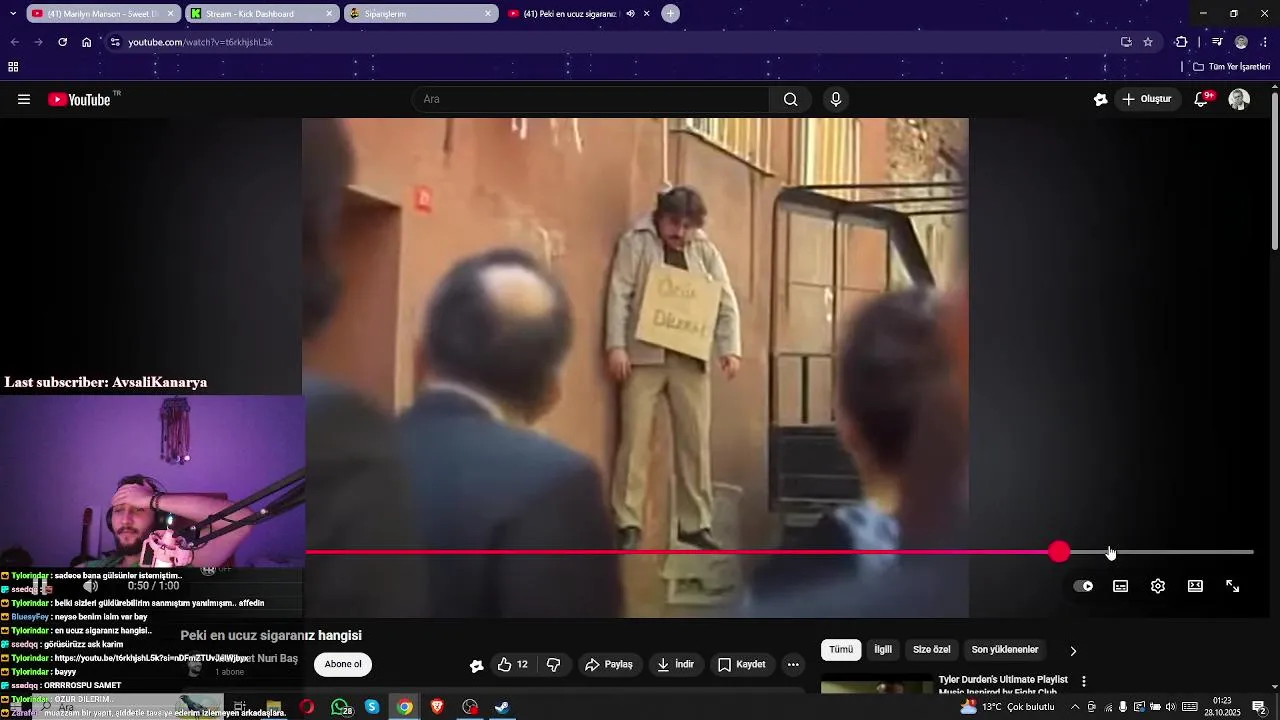Toggle YouTube autoplay switch
Screen dimensions: 1280x720
(1083, 586)
